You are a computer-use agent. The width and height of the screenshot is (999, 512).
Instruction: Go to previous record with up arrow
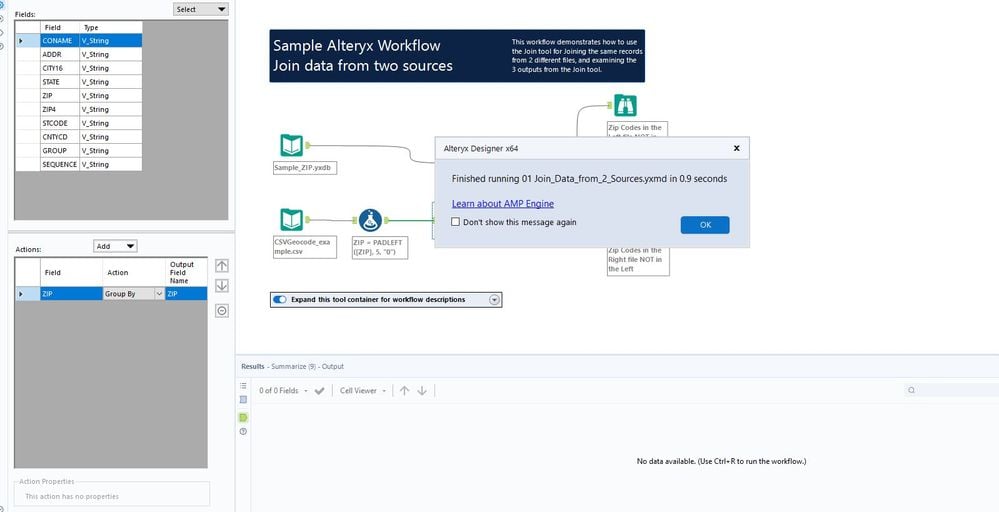(x=404, y=390)
